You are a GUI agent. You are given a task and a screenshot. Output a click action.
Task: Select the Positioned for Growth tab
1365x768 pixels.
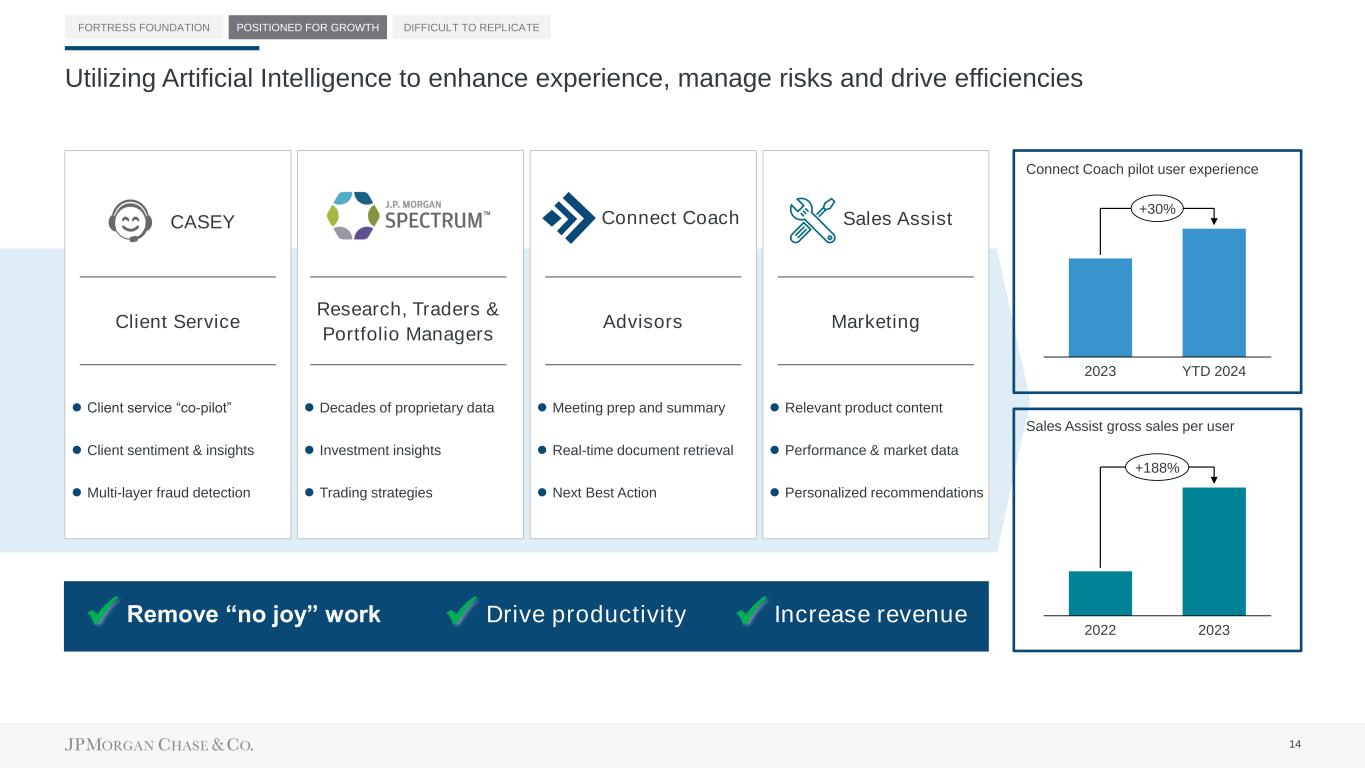(308, 28)
